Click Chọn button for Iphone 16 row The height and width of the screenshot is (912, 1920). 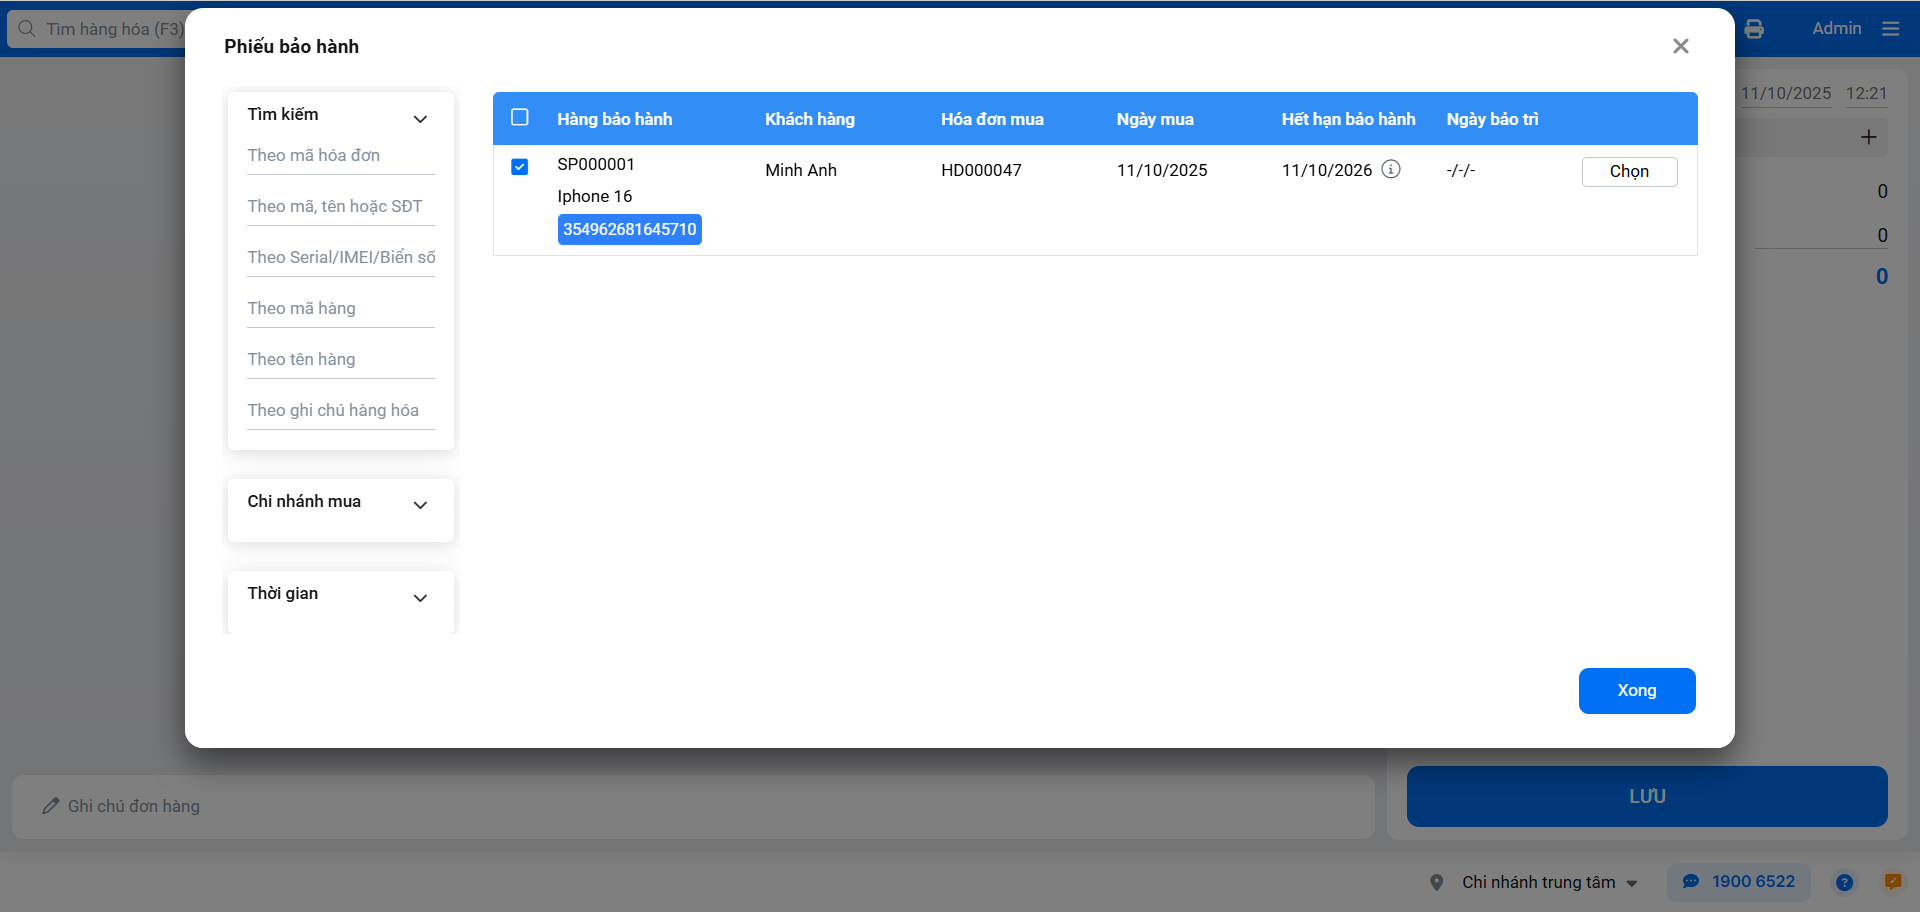1629,171
